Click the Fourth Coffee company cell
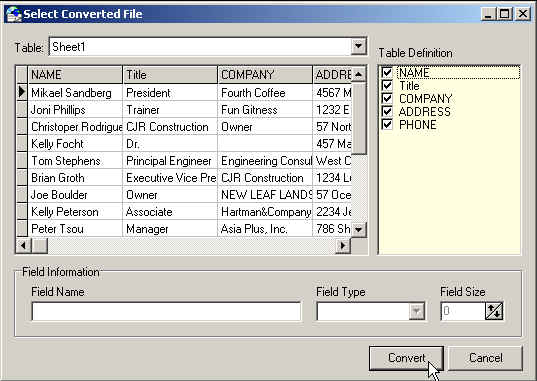537x381 pixels. coord(265,93)
